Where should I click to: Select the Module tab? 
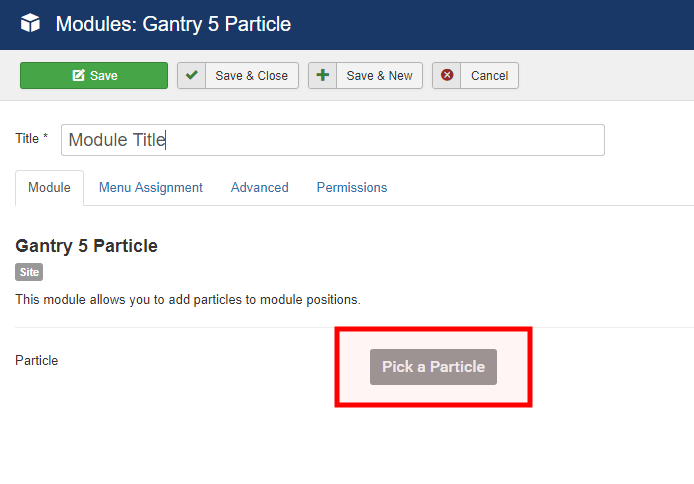(49, 188)
